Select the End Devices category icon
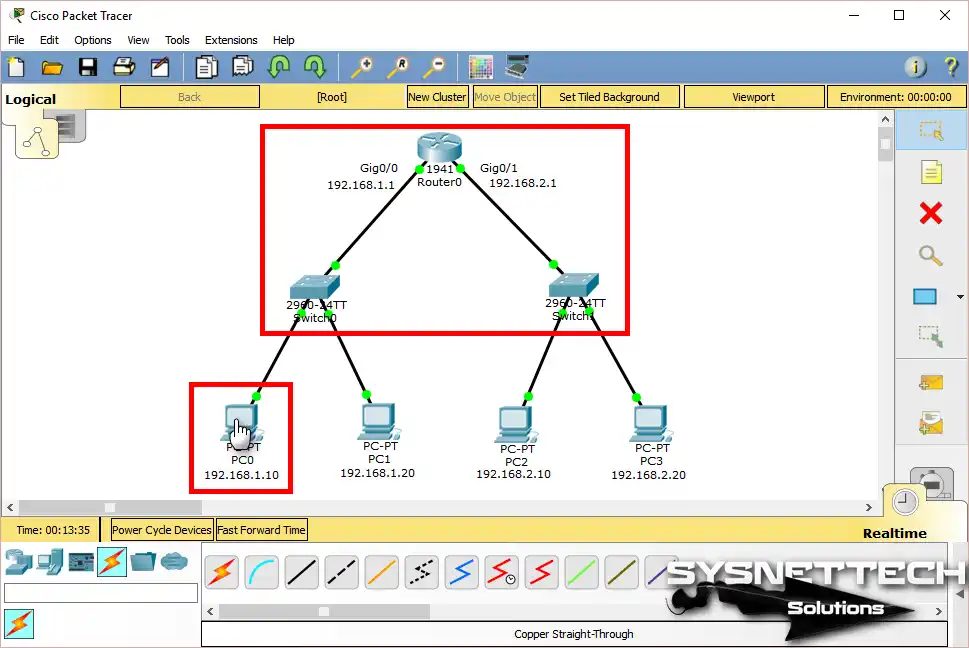The height and width of the screenshot is (648, 969). pos(49,562)
